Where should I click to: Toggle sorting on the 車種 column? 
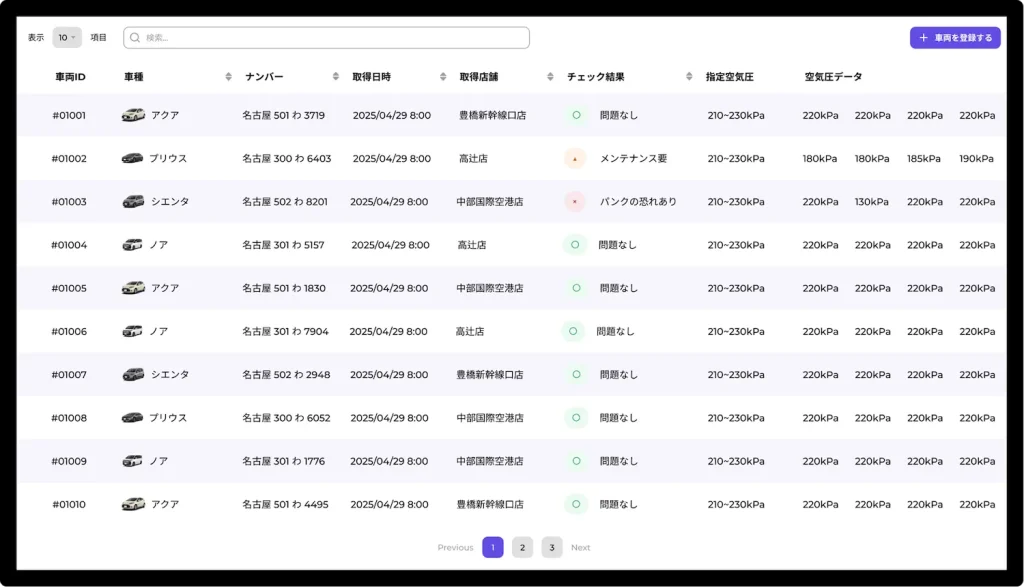[x=230, y=74]
